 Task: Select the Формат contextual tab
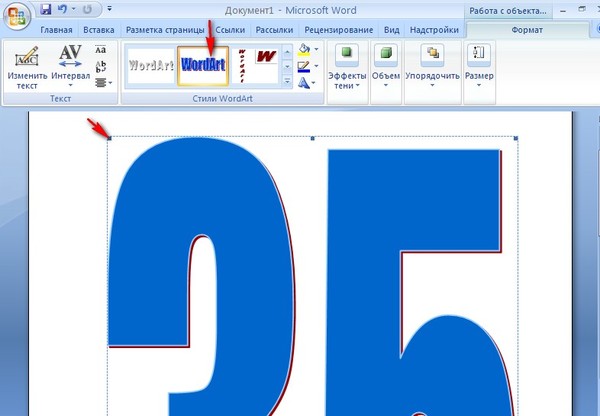527,30
